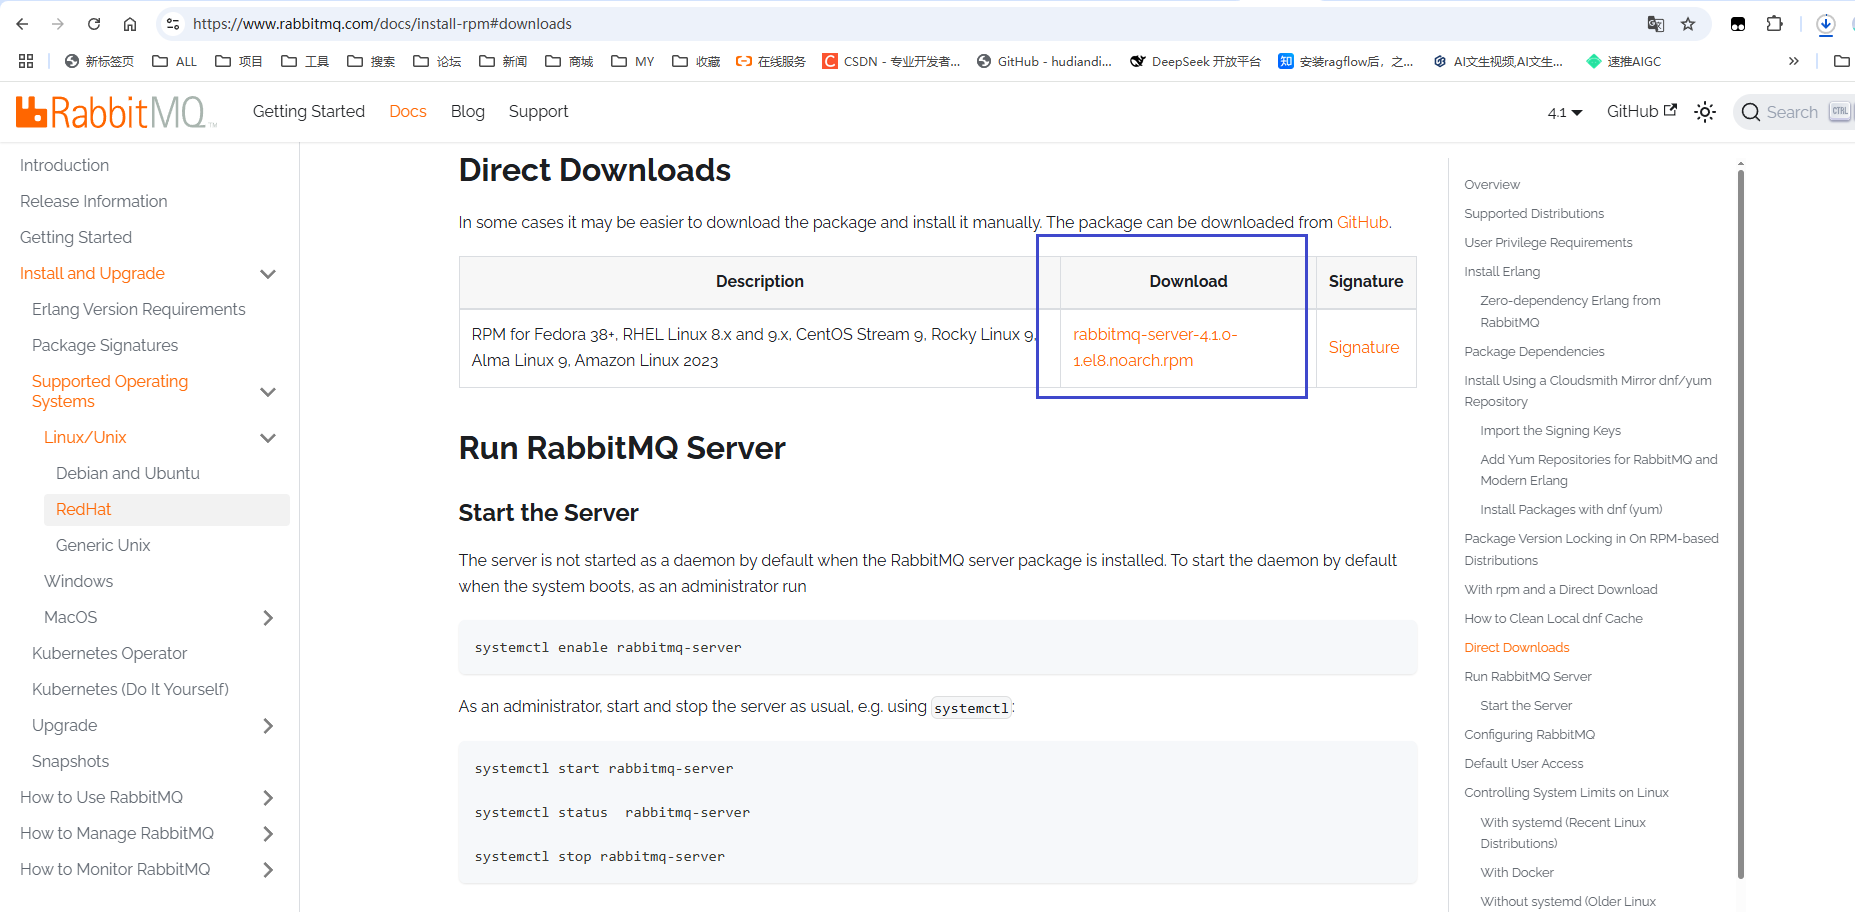View site information icon in address bar

click(173, 24)
